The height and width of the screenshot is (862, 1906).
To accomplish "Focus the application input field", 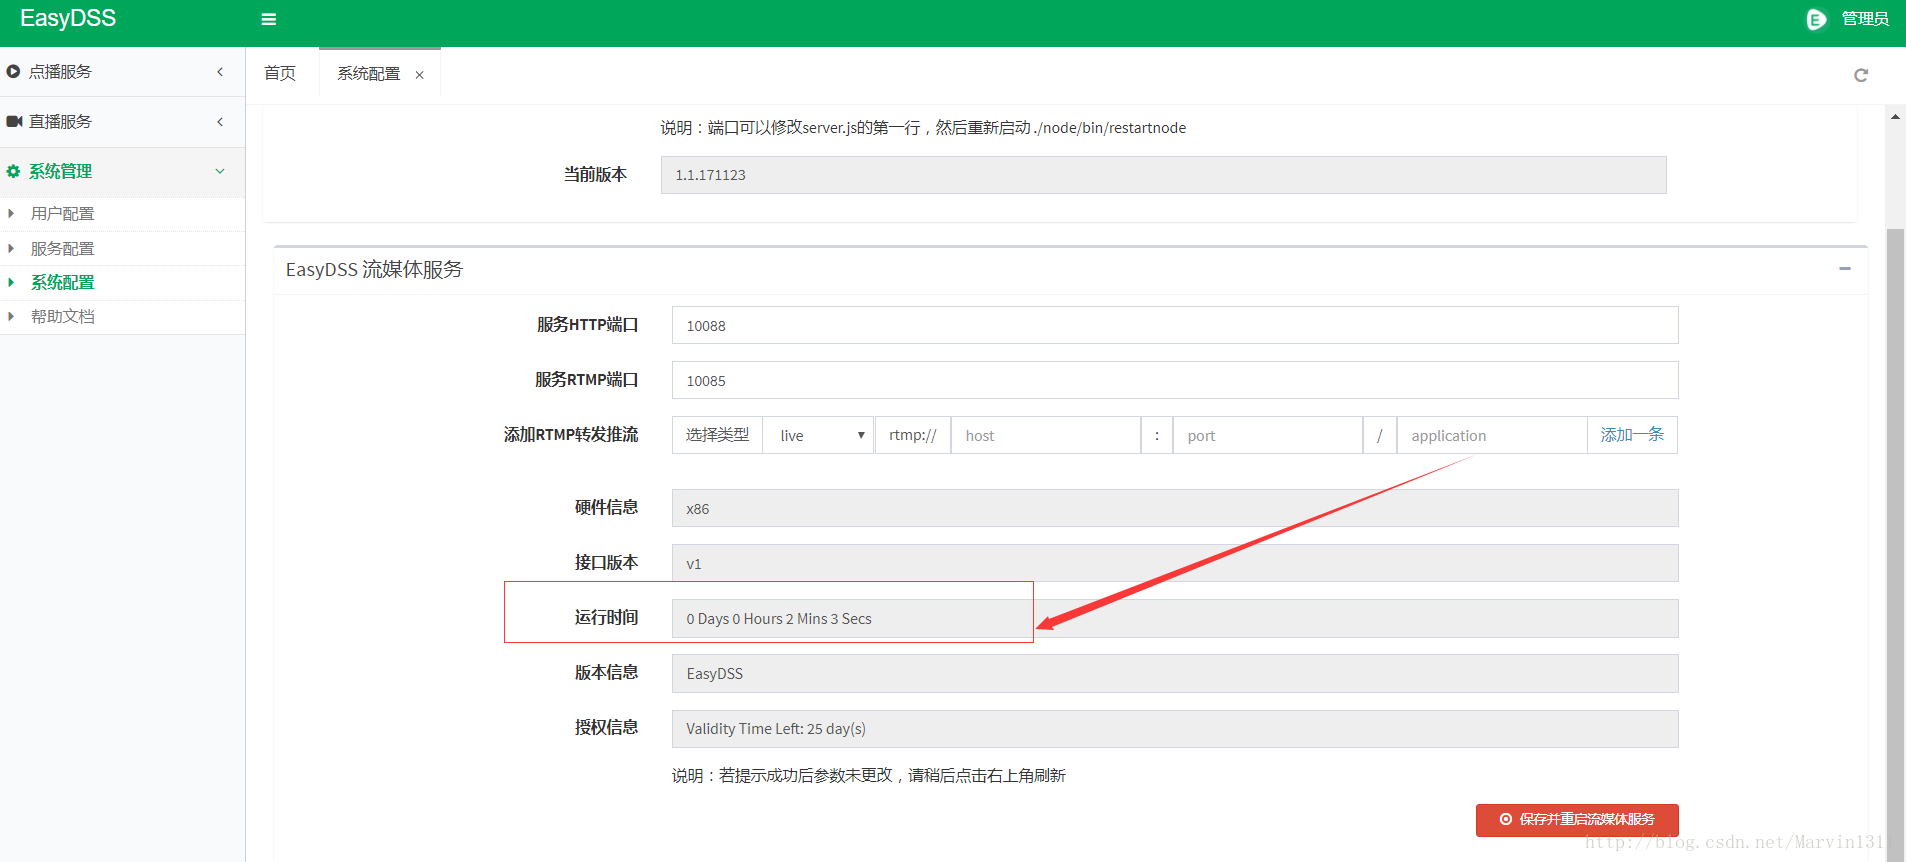I will (x=1492, y=435).
